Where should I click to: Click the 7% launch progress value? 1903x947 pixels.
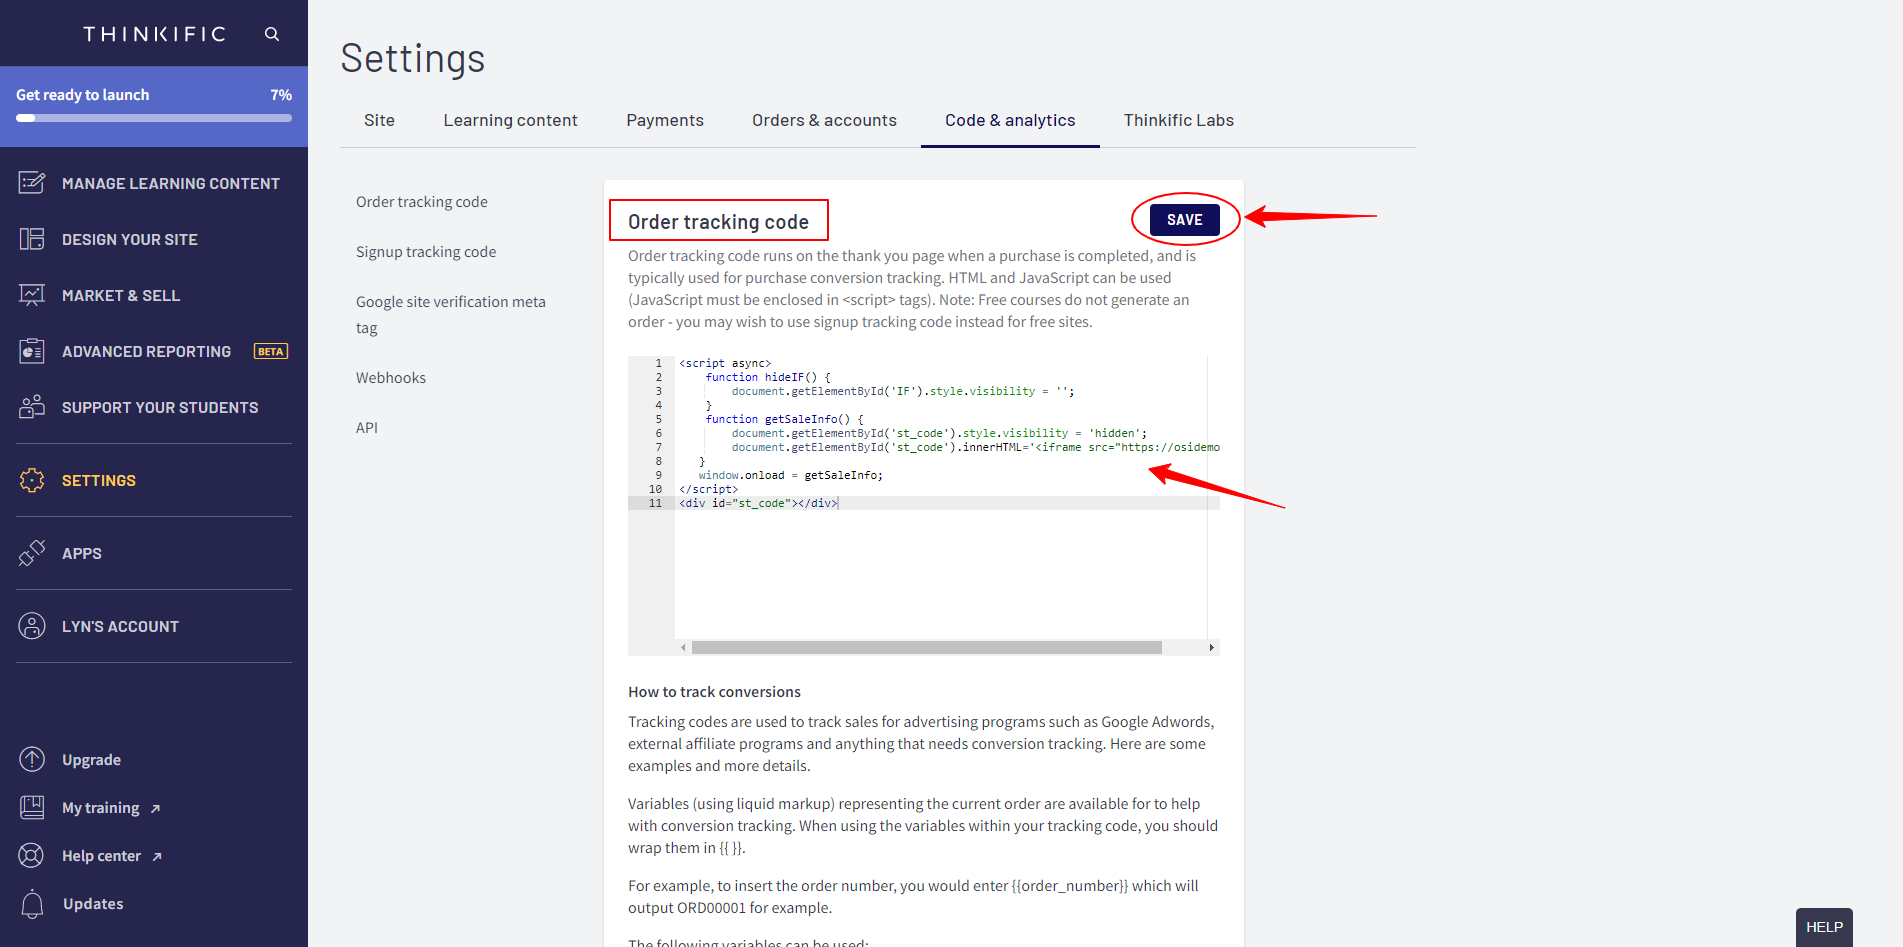[281, 95]
